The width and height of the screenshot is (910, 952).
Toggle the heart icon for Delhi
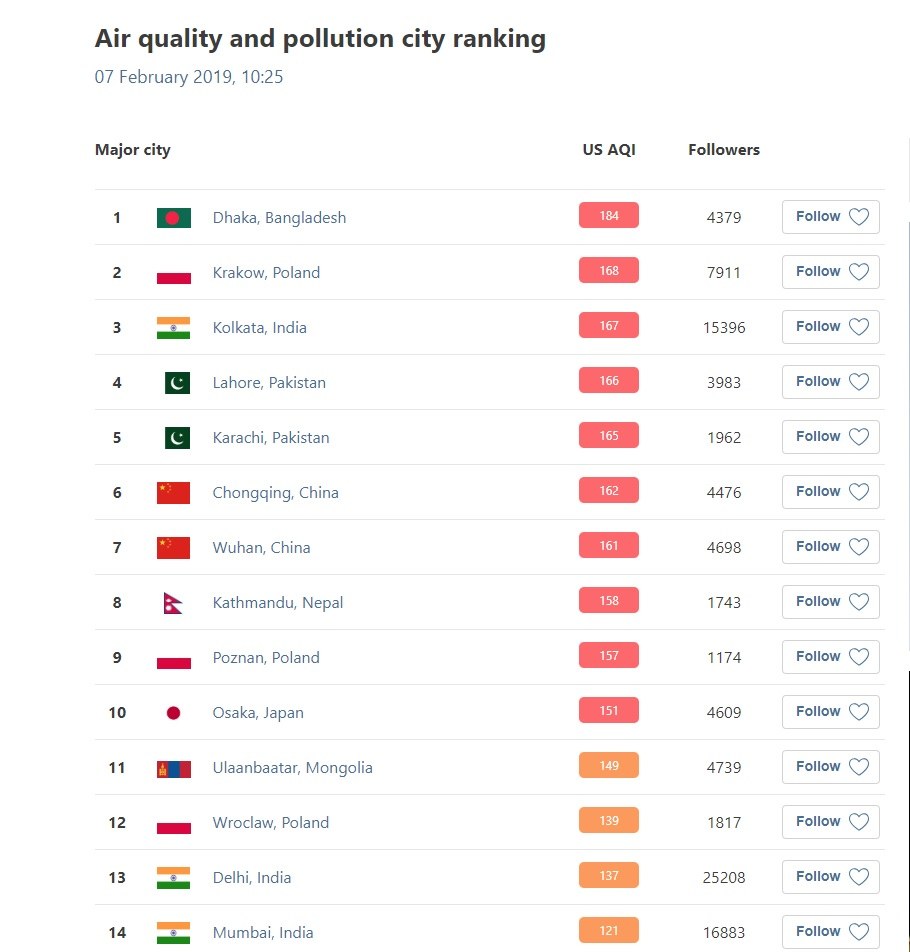click(x=859, y=877)
